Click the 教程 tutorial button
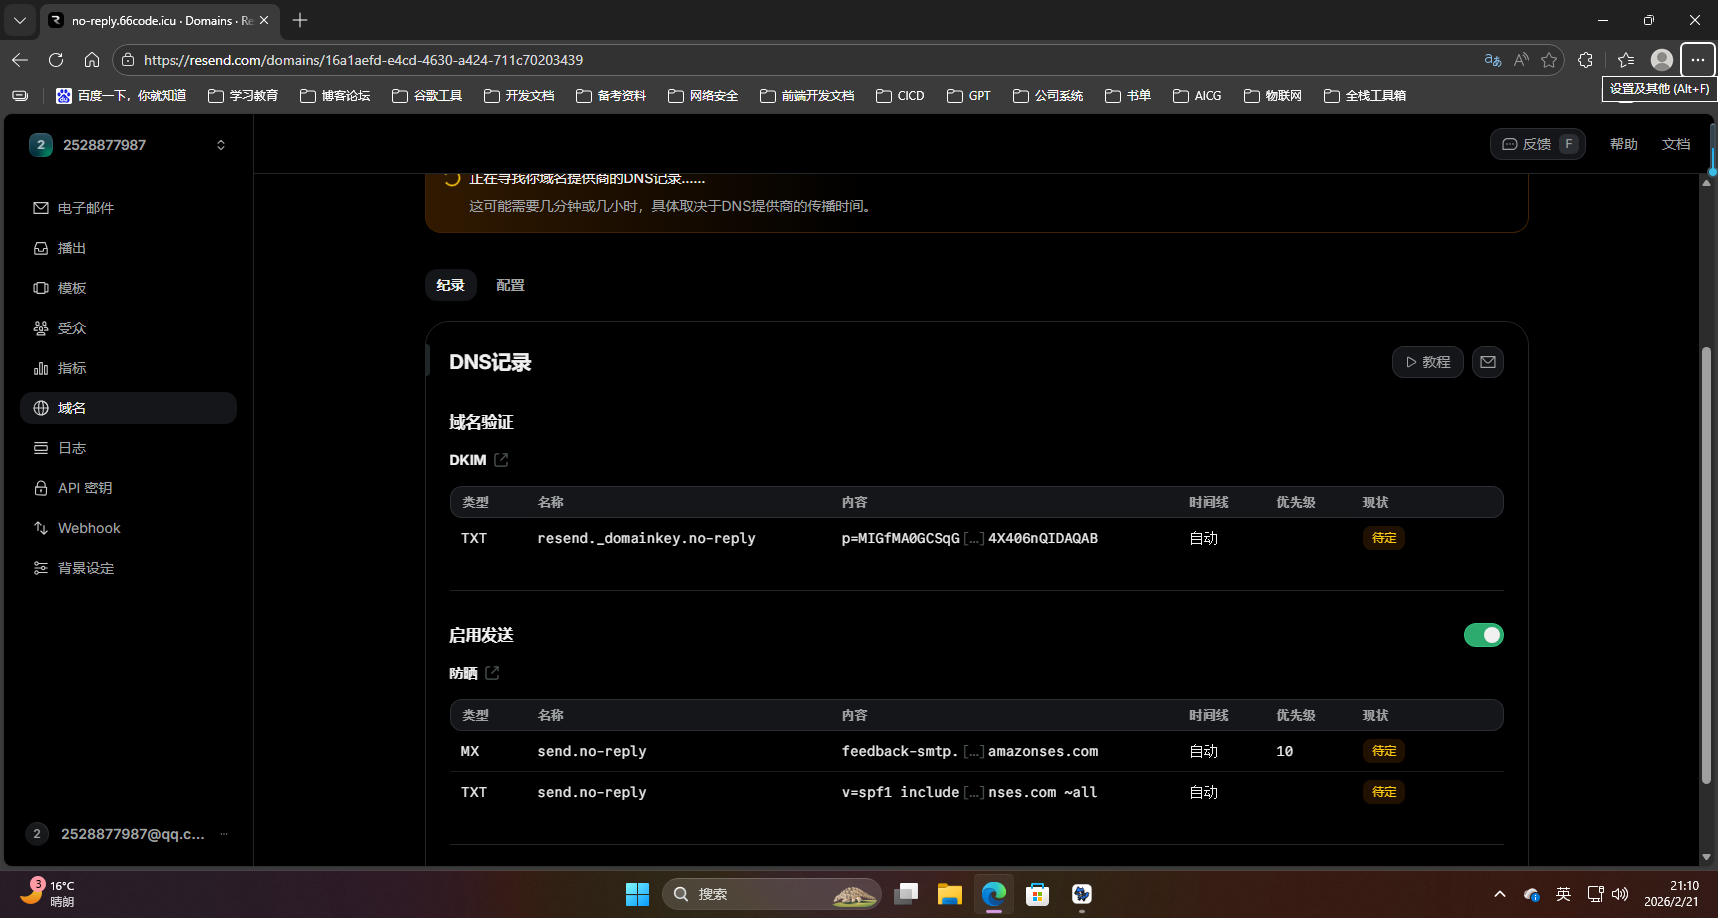The image size is (1718, 918). (x=1428, y=362)
